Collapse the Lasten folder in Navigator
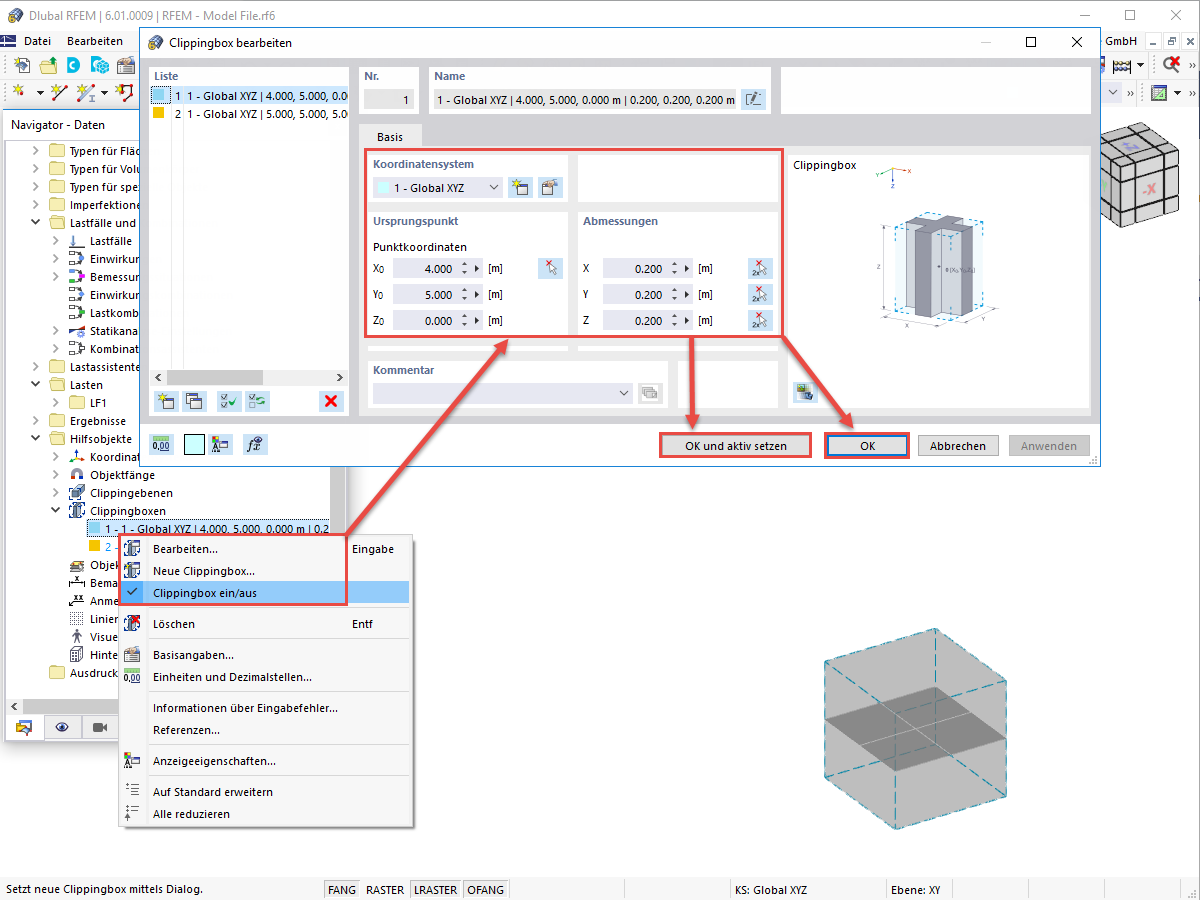The height and width of the screenshot is (900, 1200). coord(36,385)
